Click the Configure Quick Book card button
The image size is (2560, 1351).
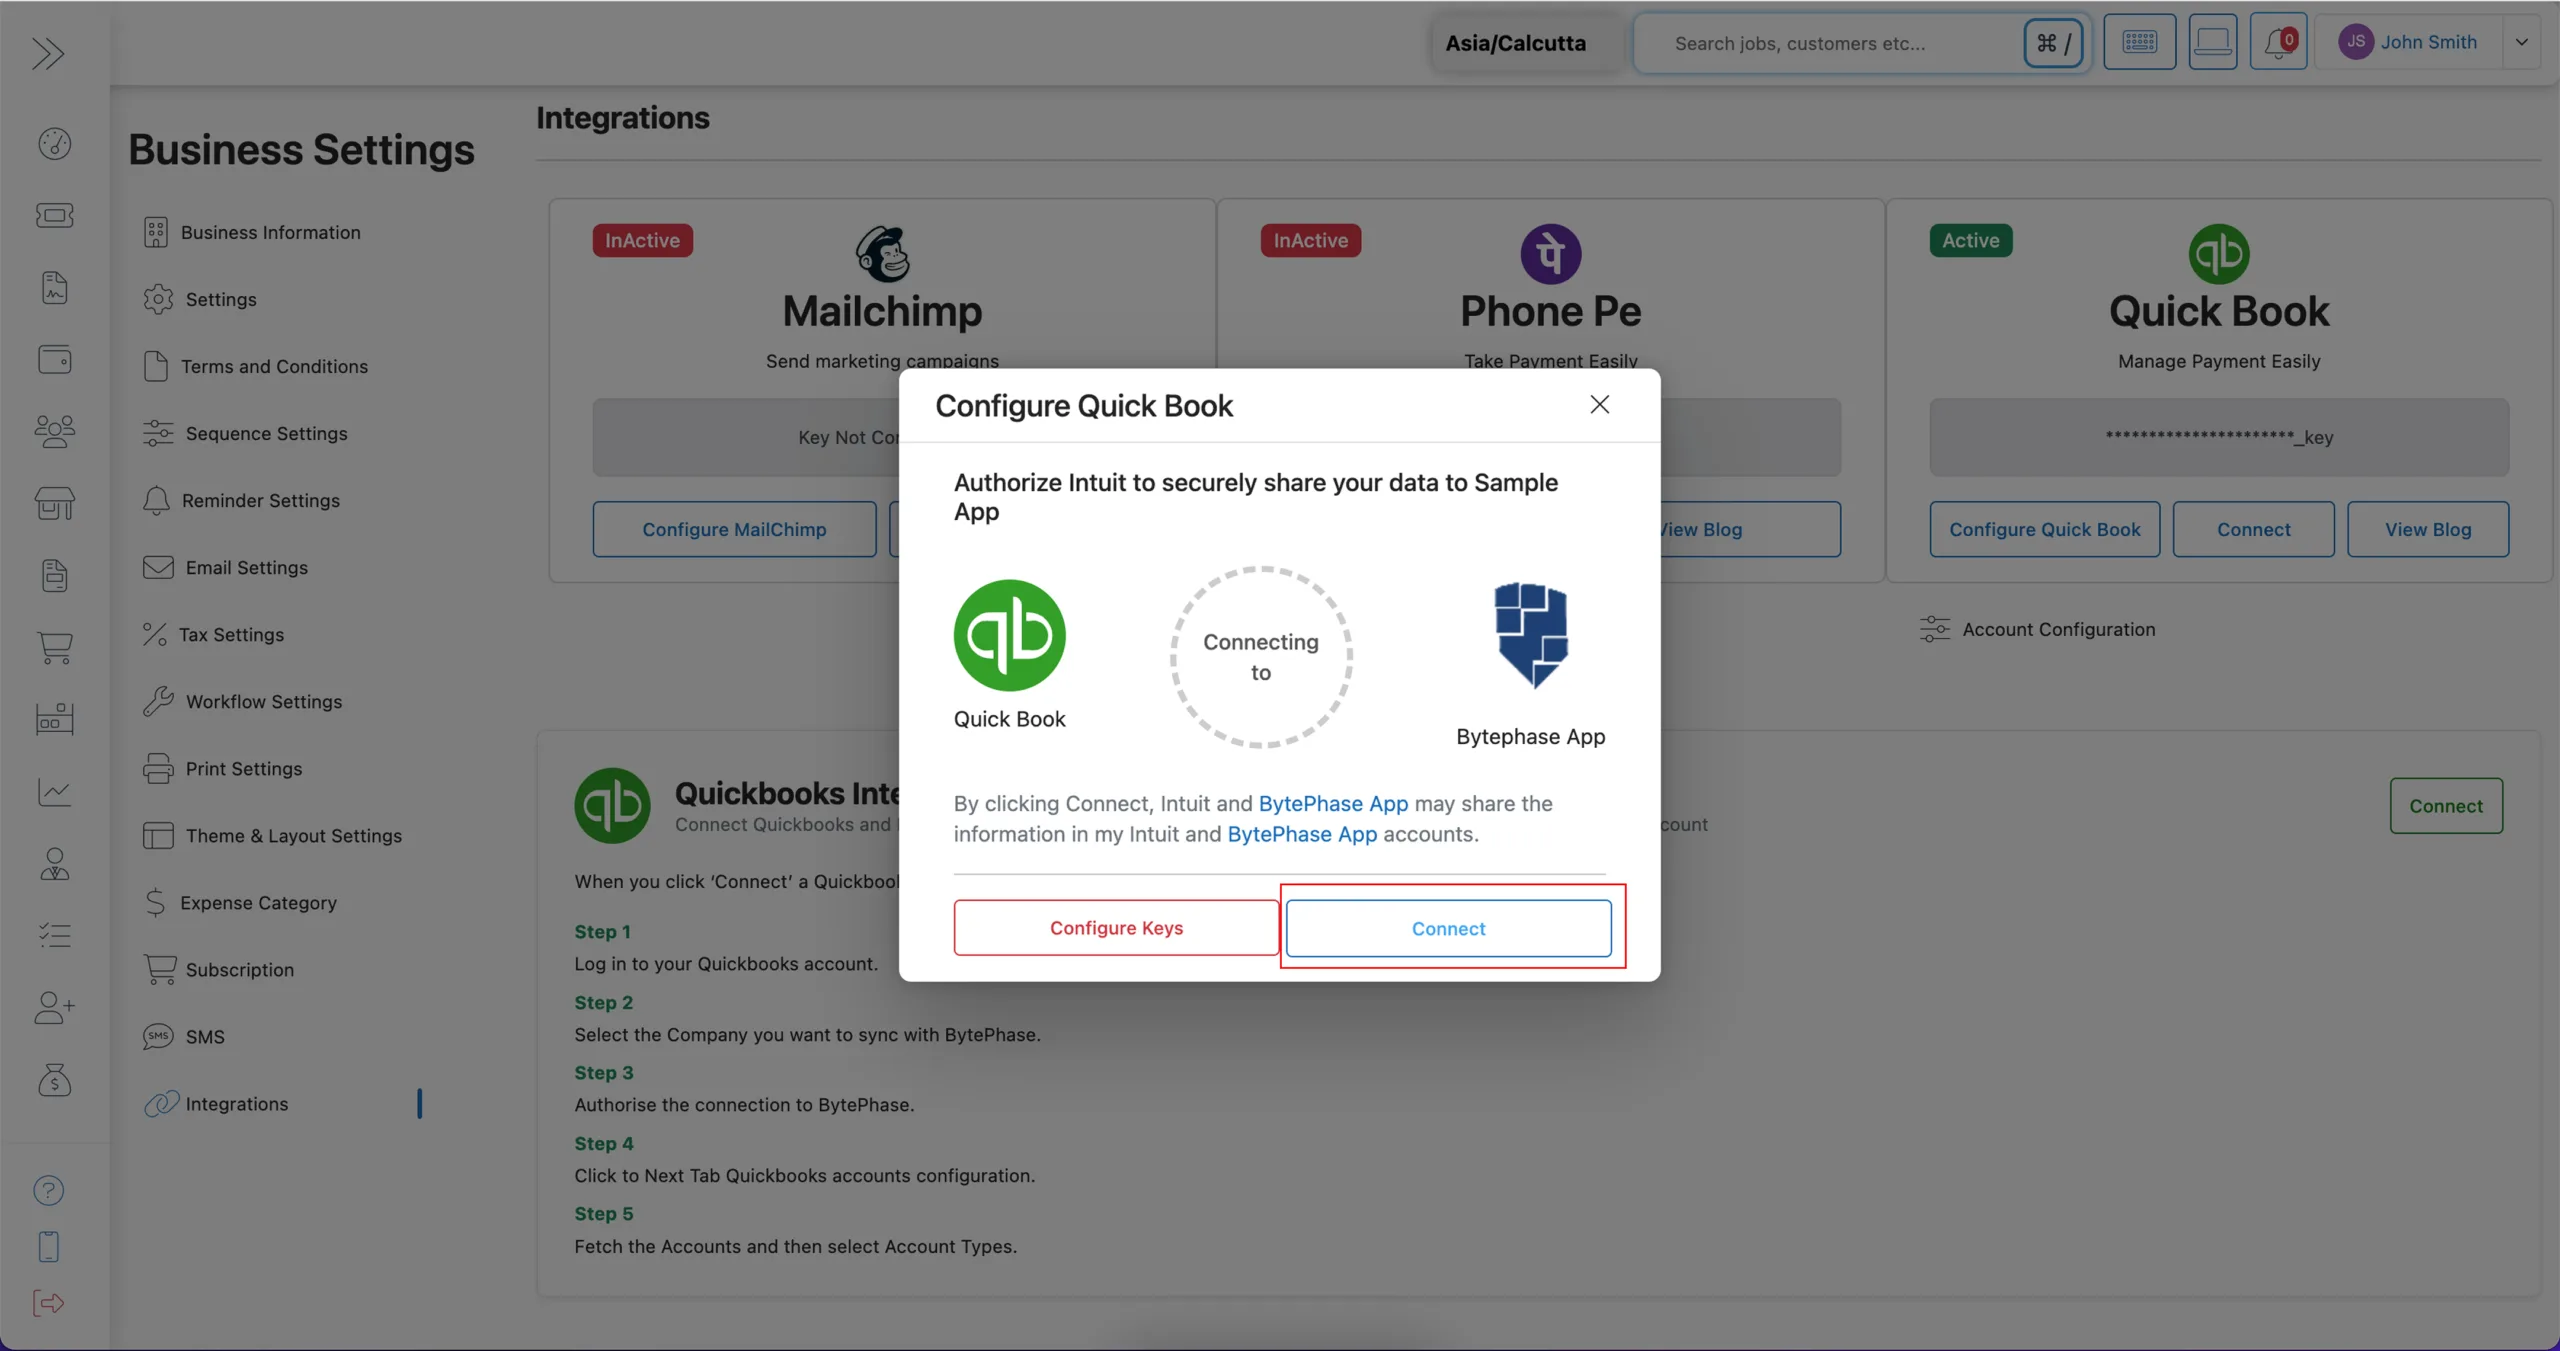pos(2044,529)
